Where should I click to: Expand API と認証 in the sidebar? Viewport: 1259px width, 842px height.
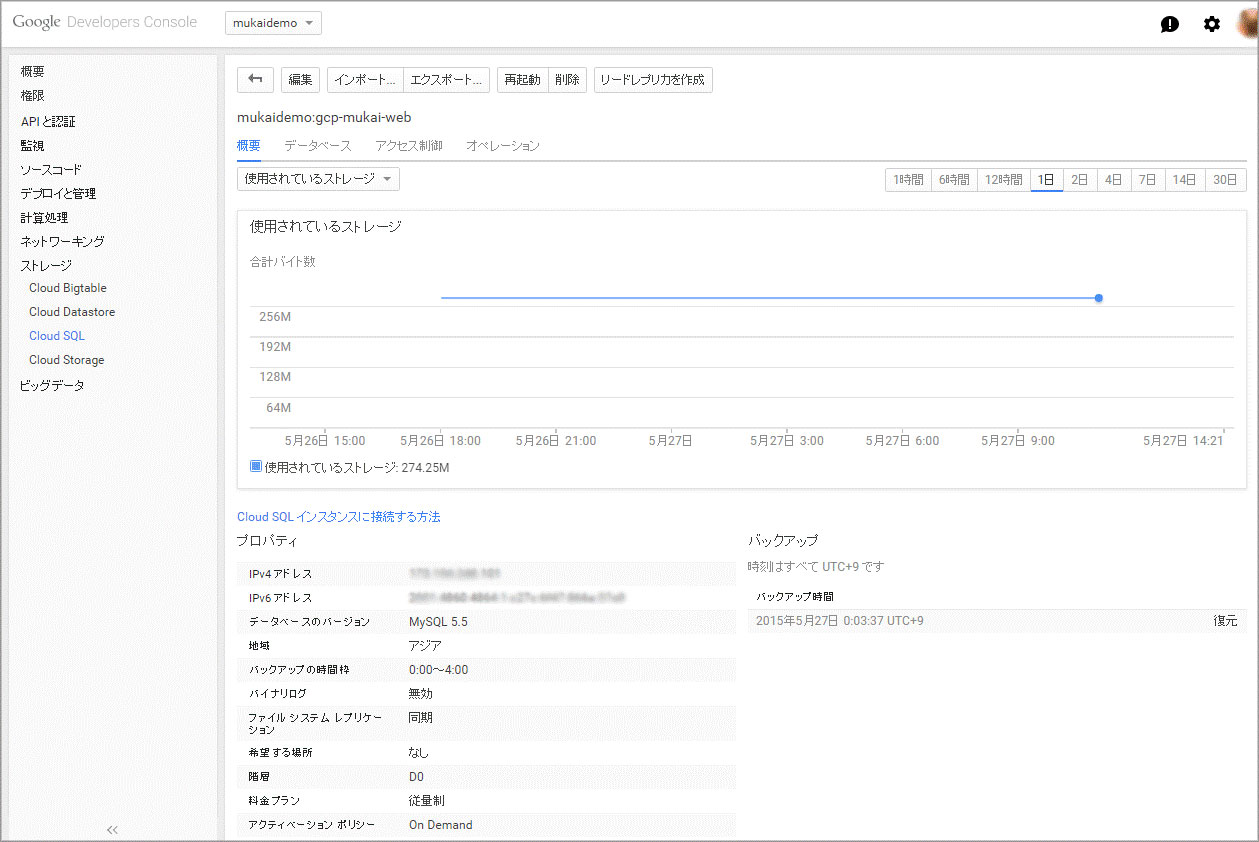[x=48, y=122]
